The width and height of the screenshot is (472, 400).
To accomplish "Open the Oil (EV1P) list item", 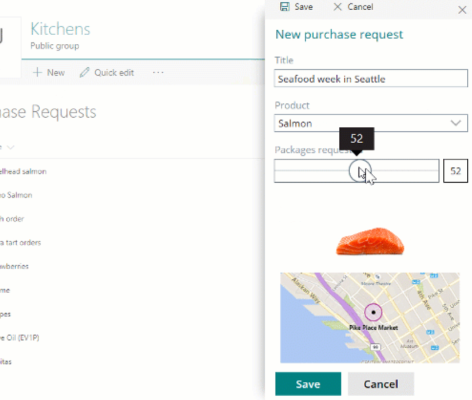I will click(20, 338).
